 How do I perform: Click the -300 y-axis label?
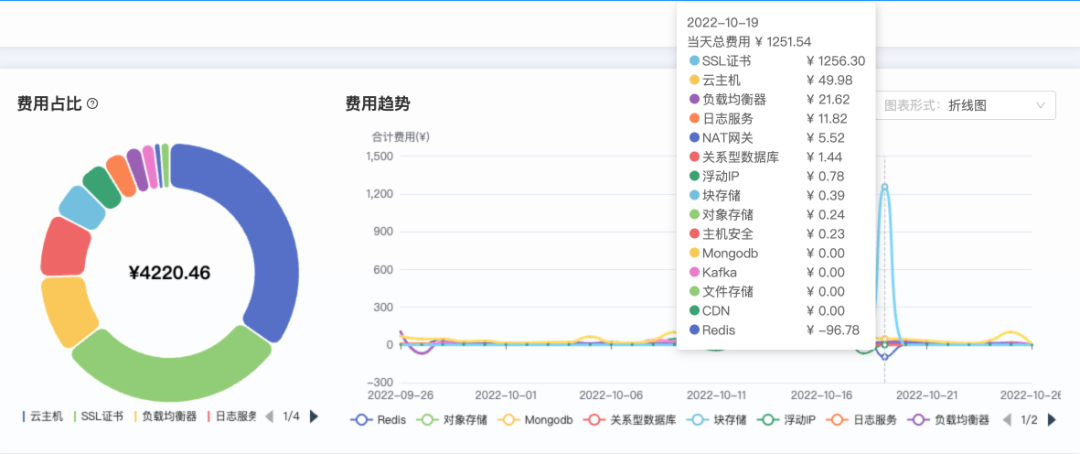click(380, 382)
